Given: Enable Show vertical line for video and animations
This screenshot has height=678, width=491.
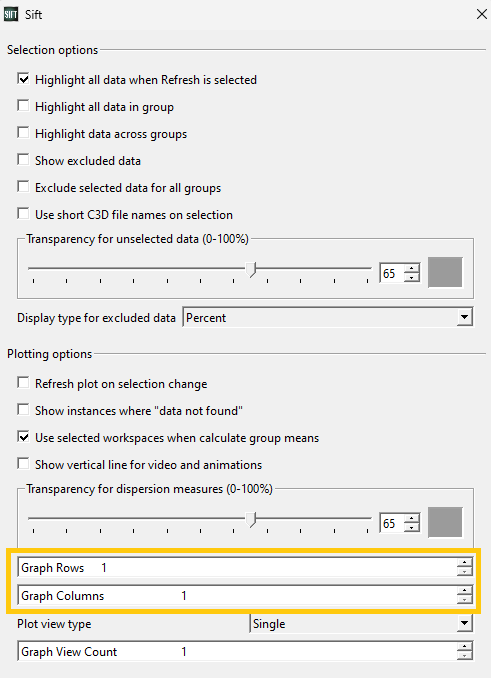Looking at the screenshot, I should click(x=23, y=464).
